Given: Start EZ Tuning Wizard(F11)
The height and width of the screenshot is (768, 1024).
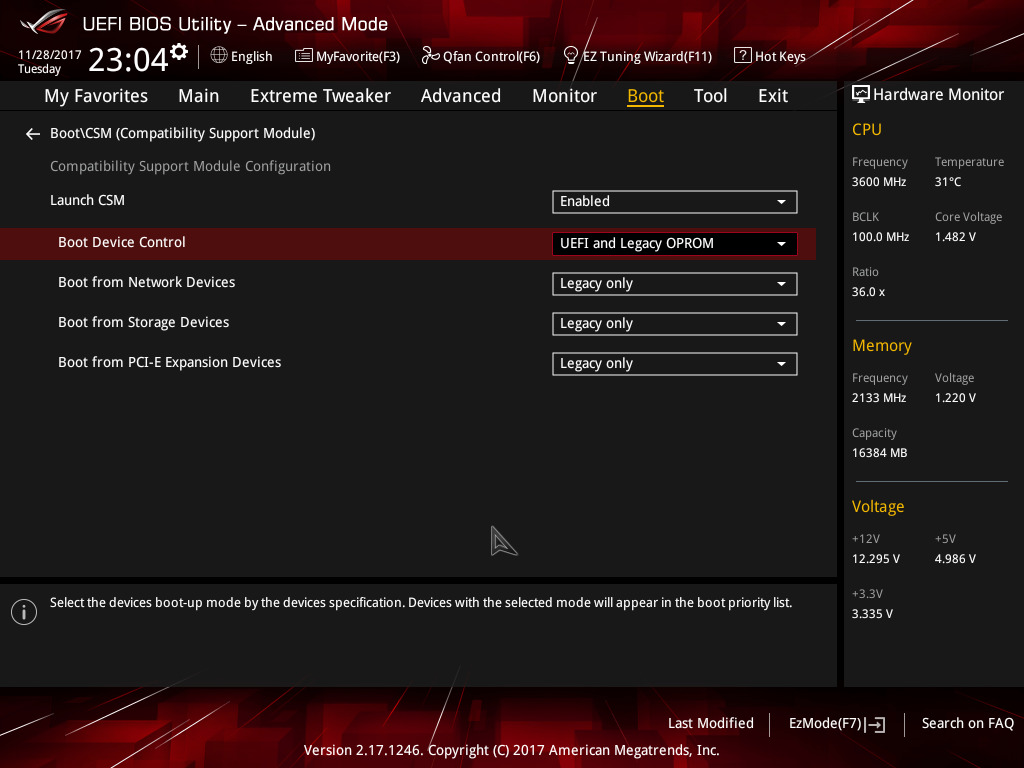Looking at the screenshot, I should [647, 57].
